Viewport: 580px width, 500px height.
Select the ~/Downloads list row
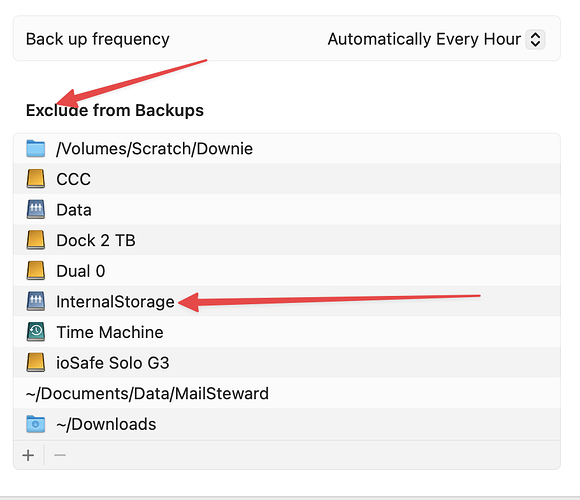tap(287, 424)
